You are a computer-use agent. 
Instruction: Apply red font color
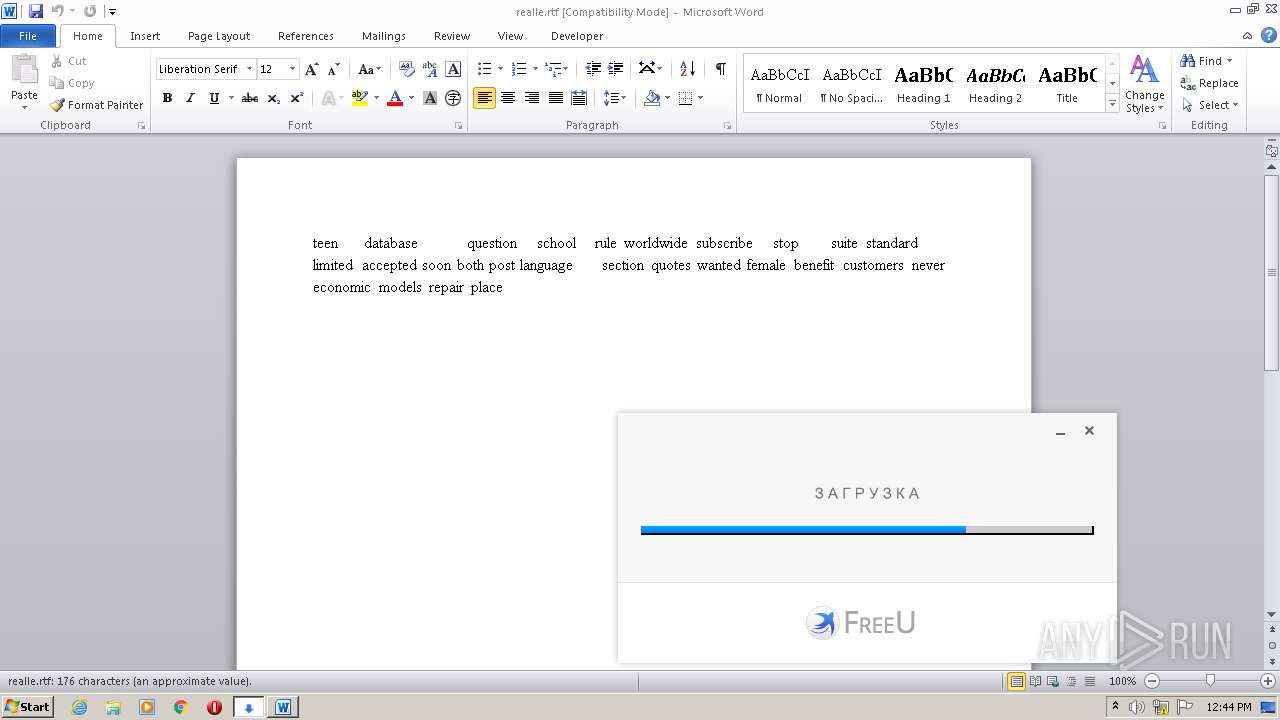pos(395,98)
